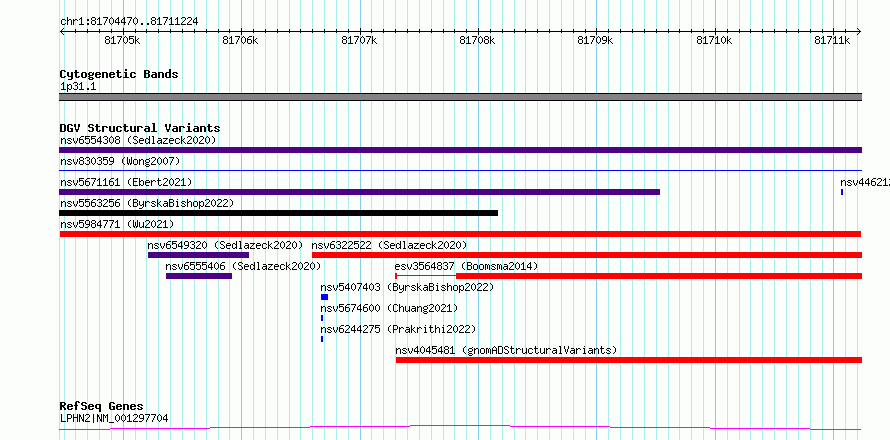Open the nsv6322522 (Sedlazeck2020) label

click(389, 245)
